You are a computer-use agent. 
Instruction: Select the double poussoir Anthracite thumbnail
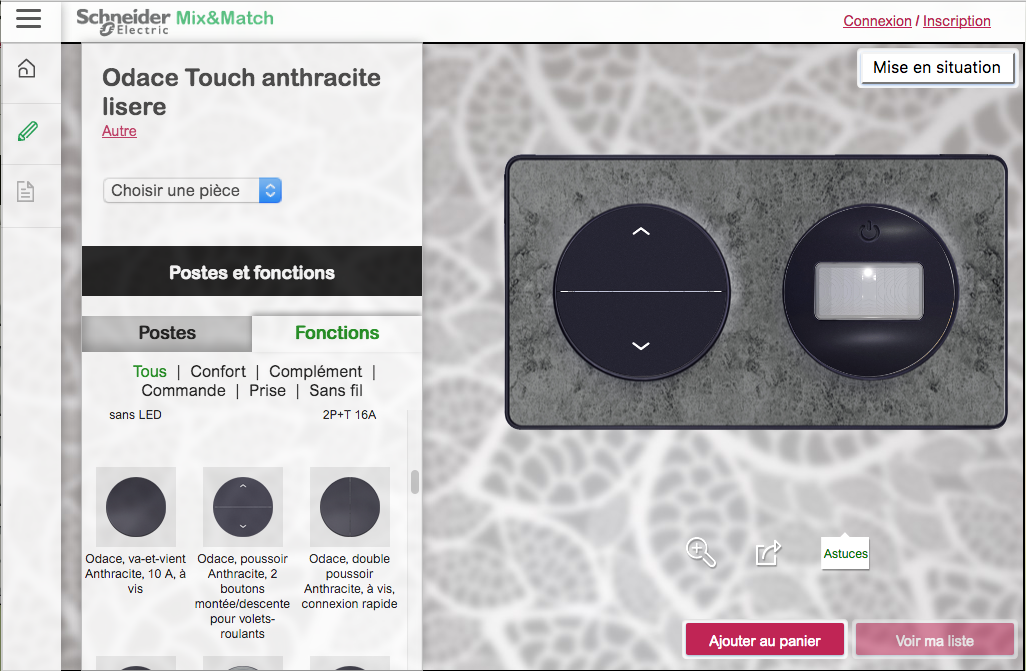point(349,507)
